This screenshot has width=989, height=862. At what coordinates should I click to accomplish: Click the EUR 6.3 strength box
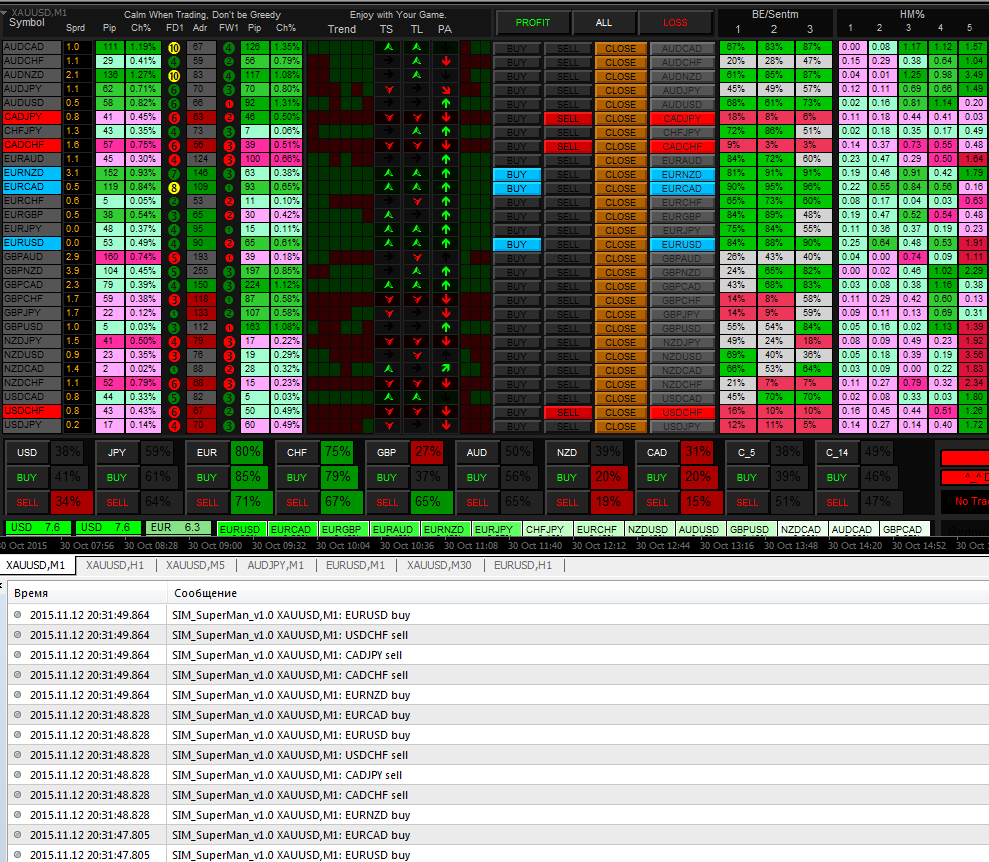tap(178, 528)
